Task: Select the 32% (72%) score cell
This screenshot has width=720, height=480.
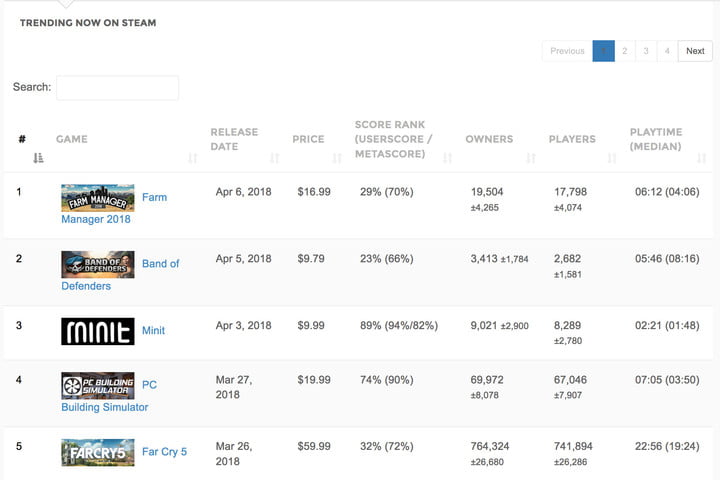Action: (387, 446)
